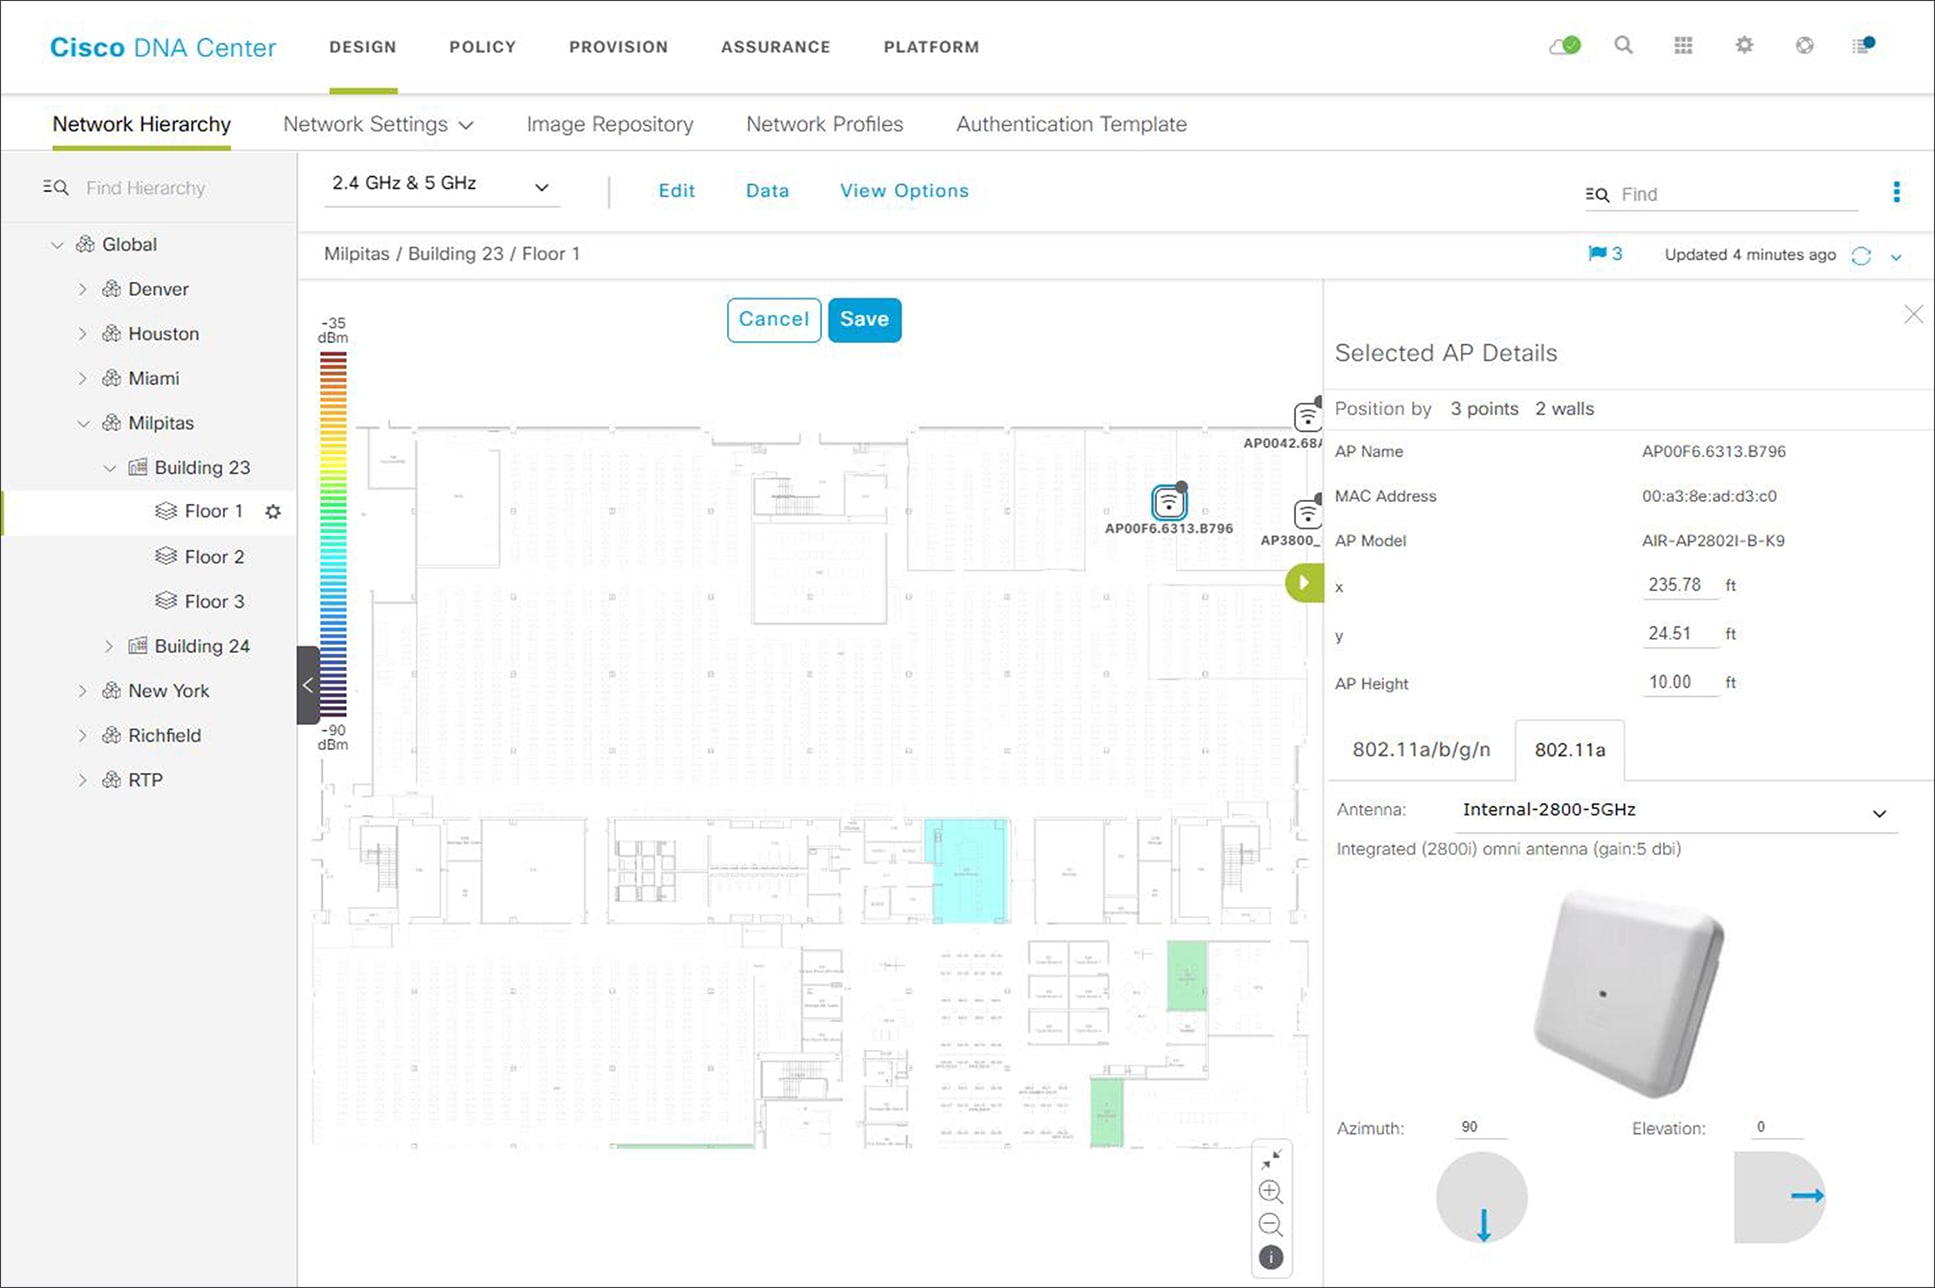The image size is (1935, 1288).
Task: Select the AP3800 access point icon
Action: [1308, 513]
